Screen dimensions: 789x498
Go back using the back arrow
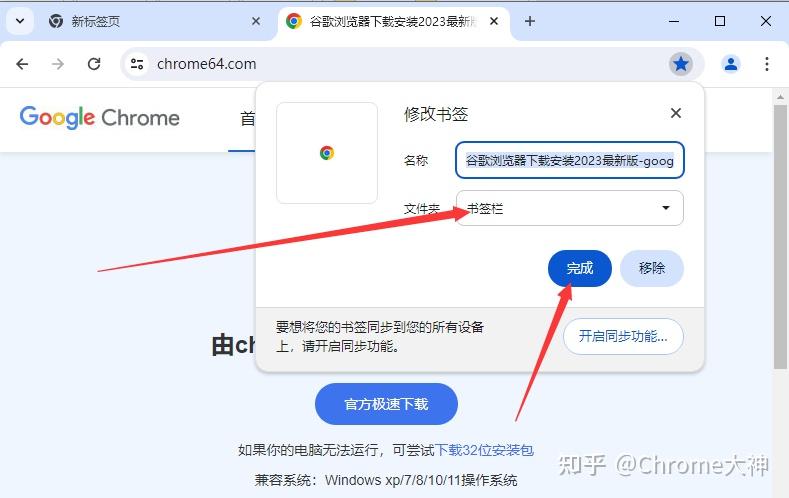[x=22, y=64]
